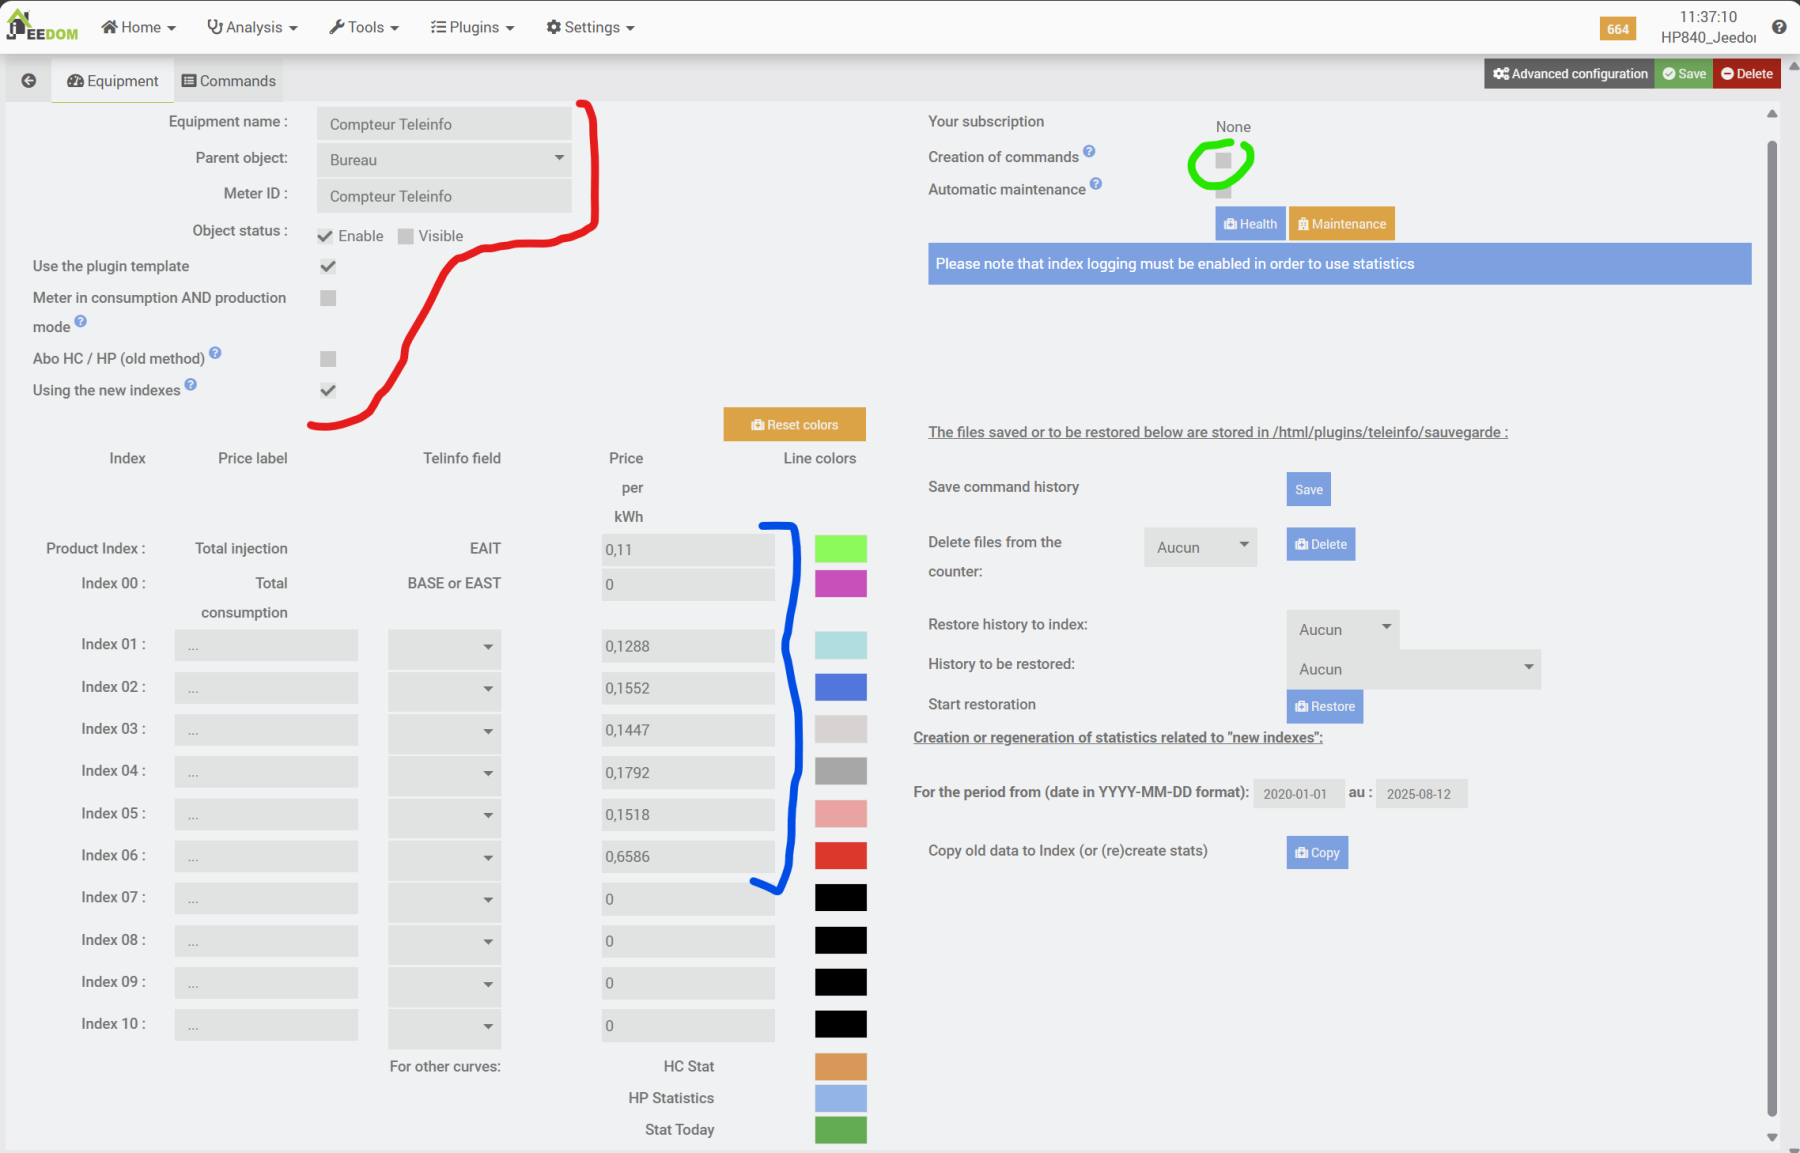Click help icon beside Creation of commands
Screen dimensions: 1800x1153
(1089, 152)
